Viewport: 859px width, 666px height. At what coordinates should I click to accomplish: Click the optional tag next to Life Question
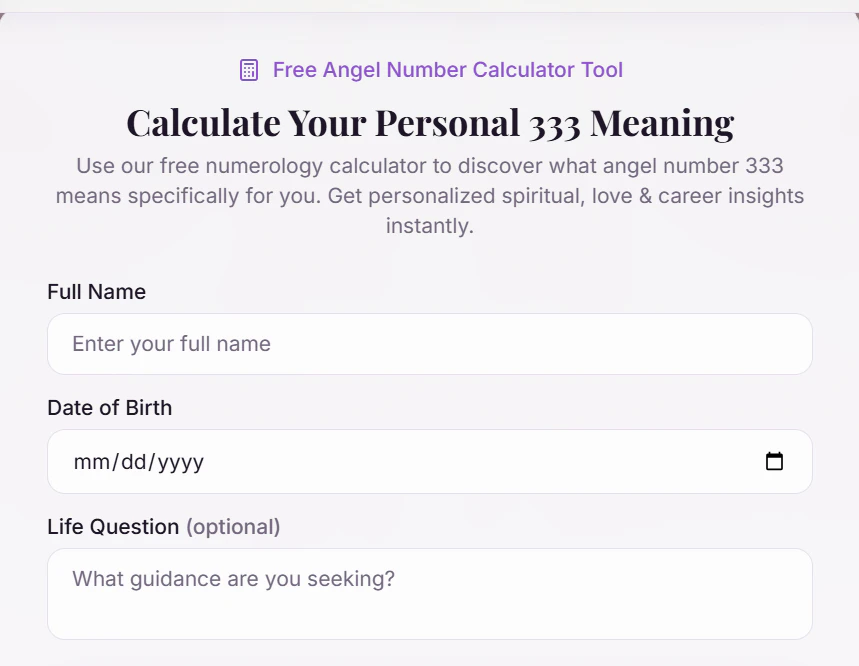point(233,527)
